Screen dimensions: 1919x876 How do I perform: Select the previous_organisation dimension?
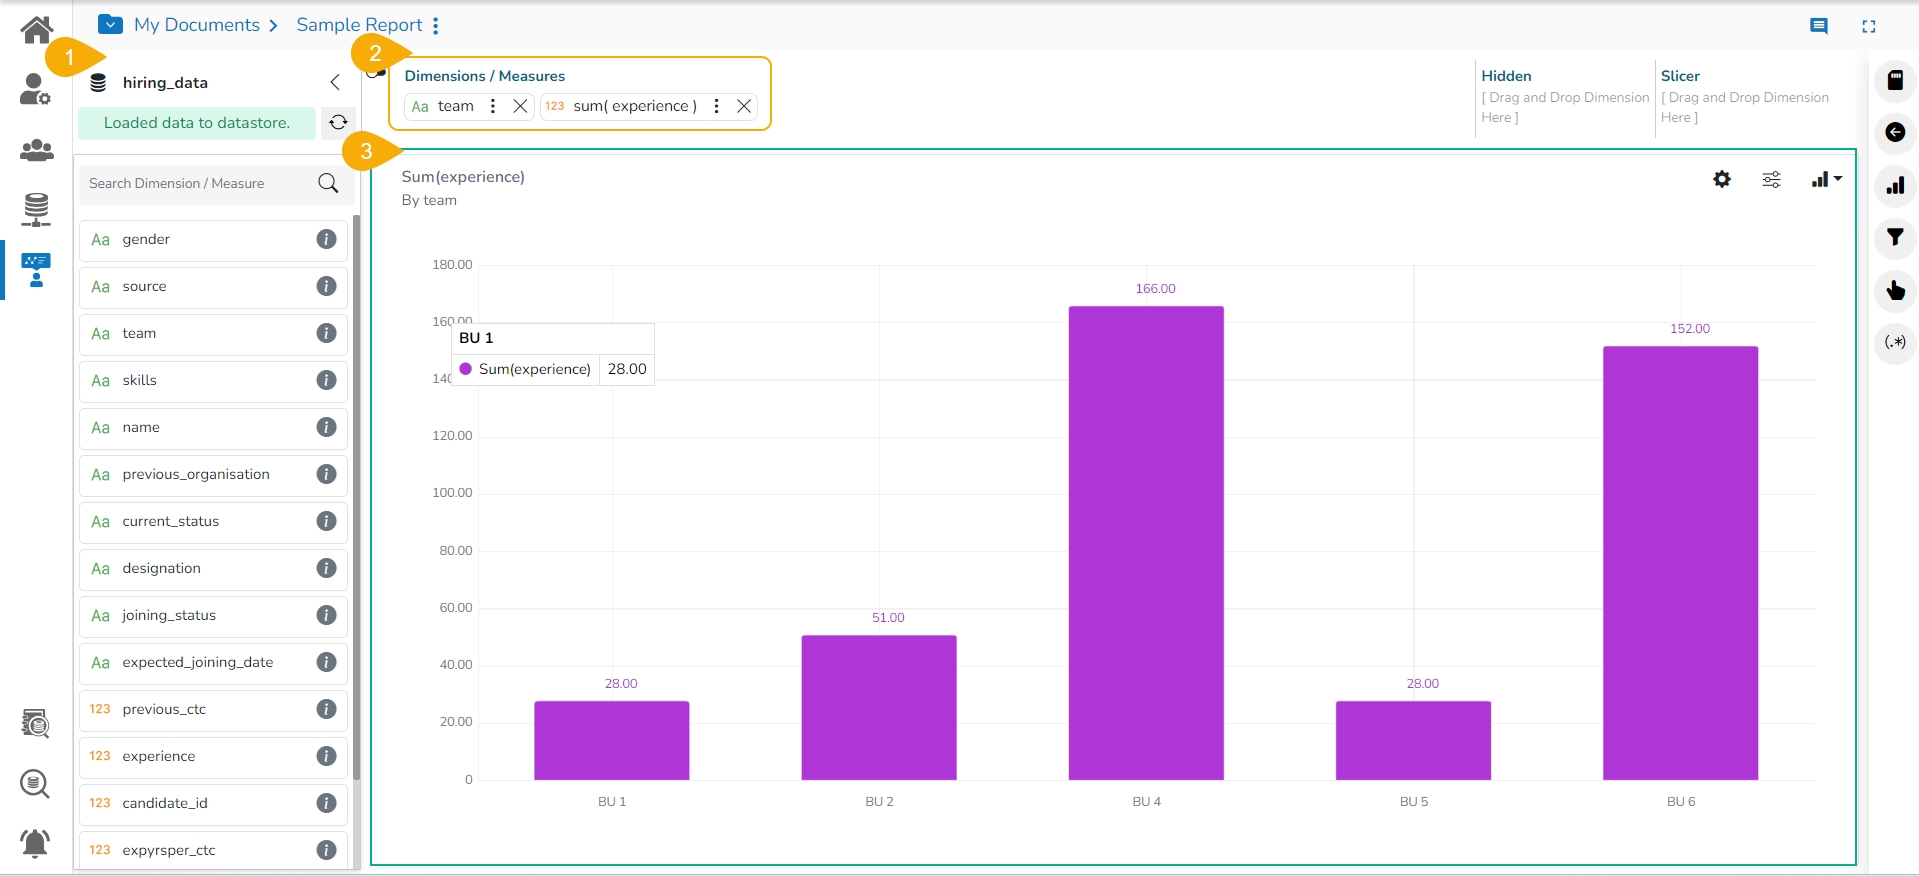[196, 474]
